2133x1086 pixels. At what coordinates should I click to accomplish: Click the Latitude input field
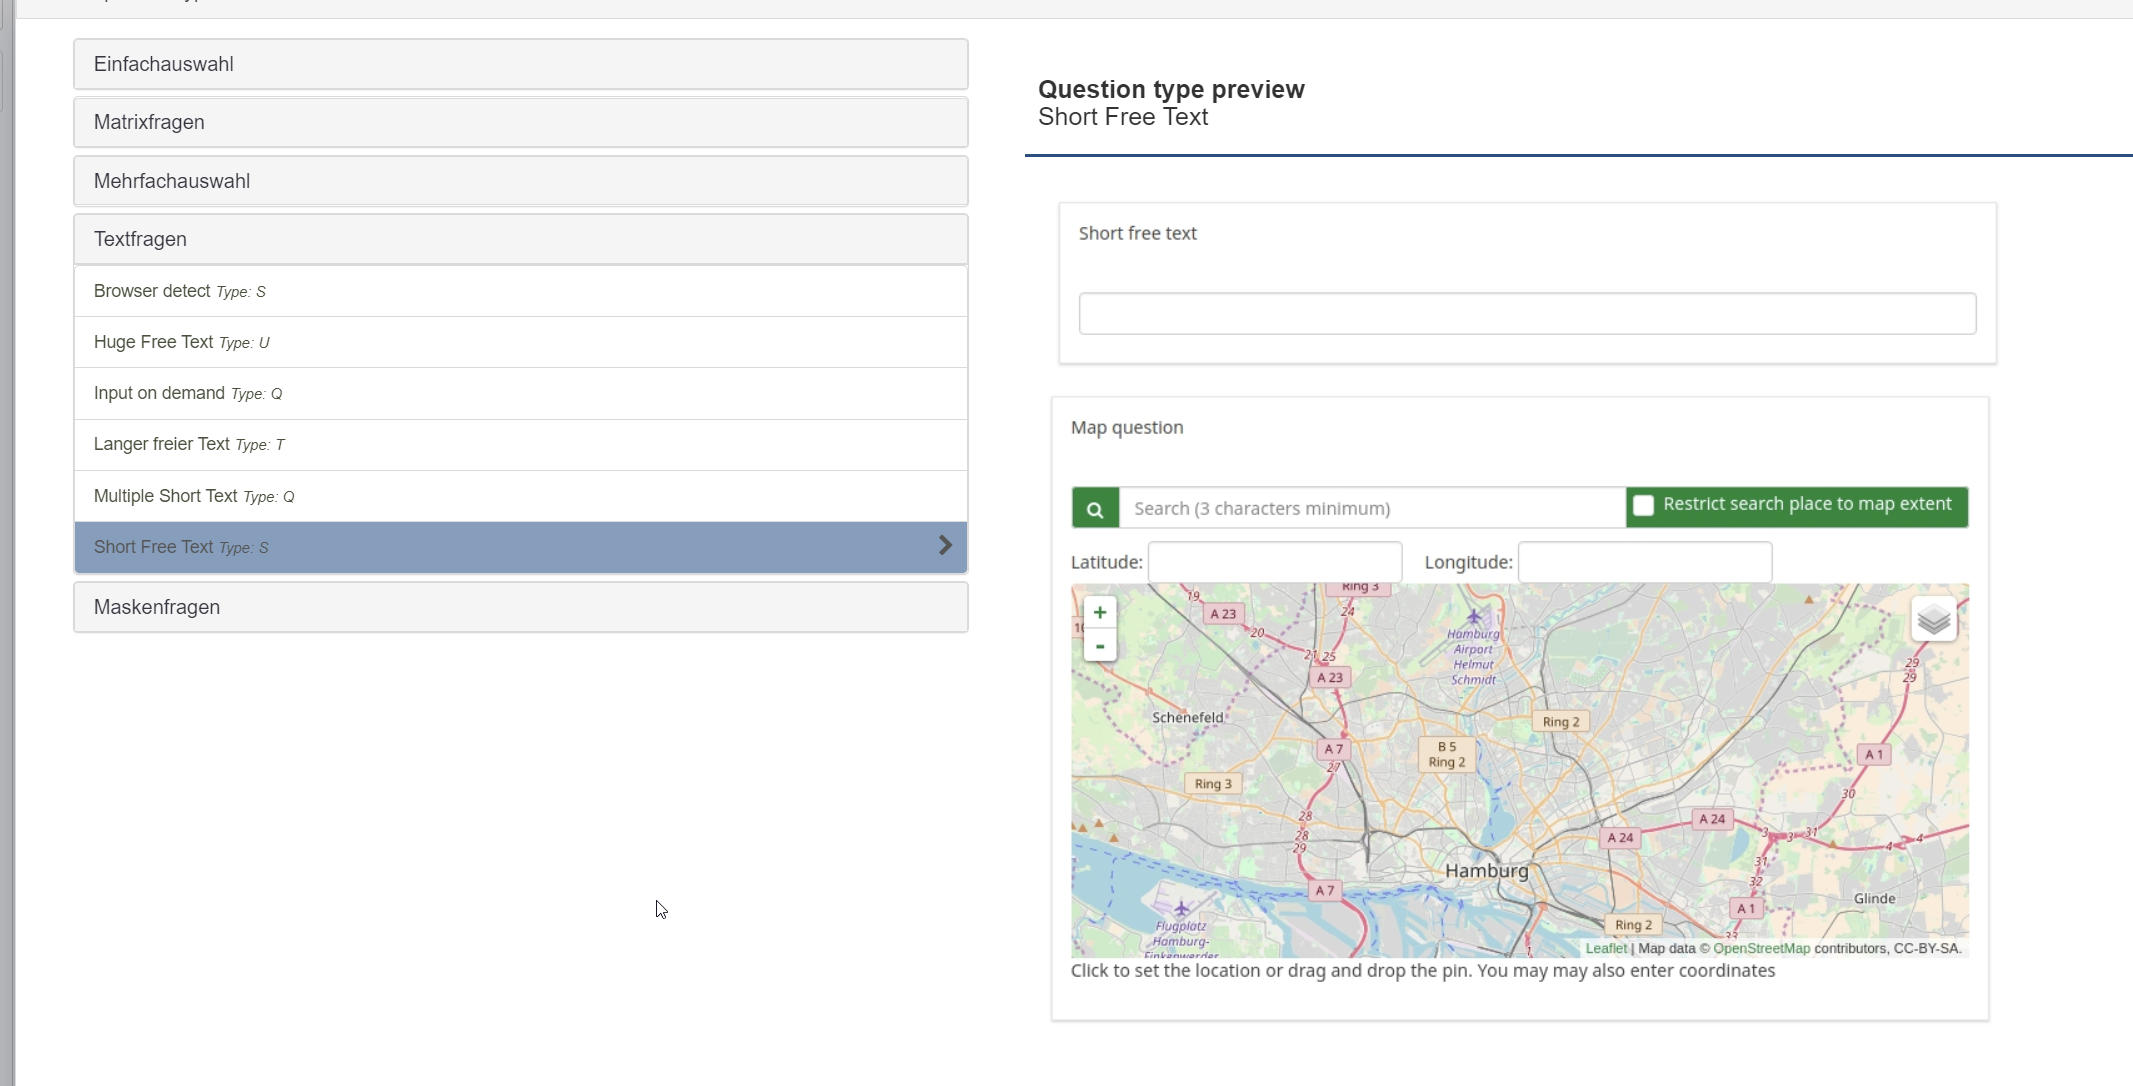click(x=1274, y=562)
